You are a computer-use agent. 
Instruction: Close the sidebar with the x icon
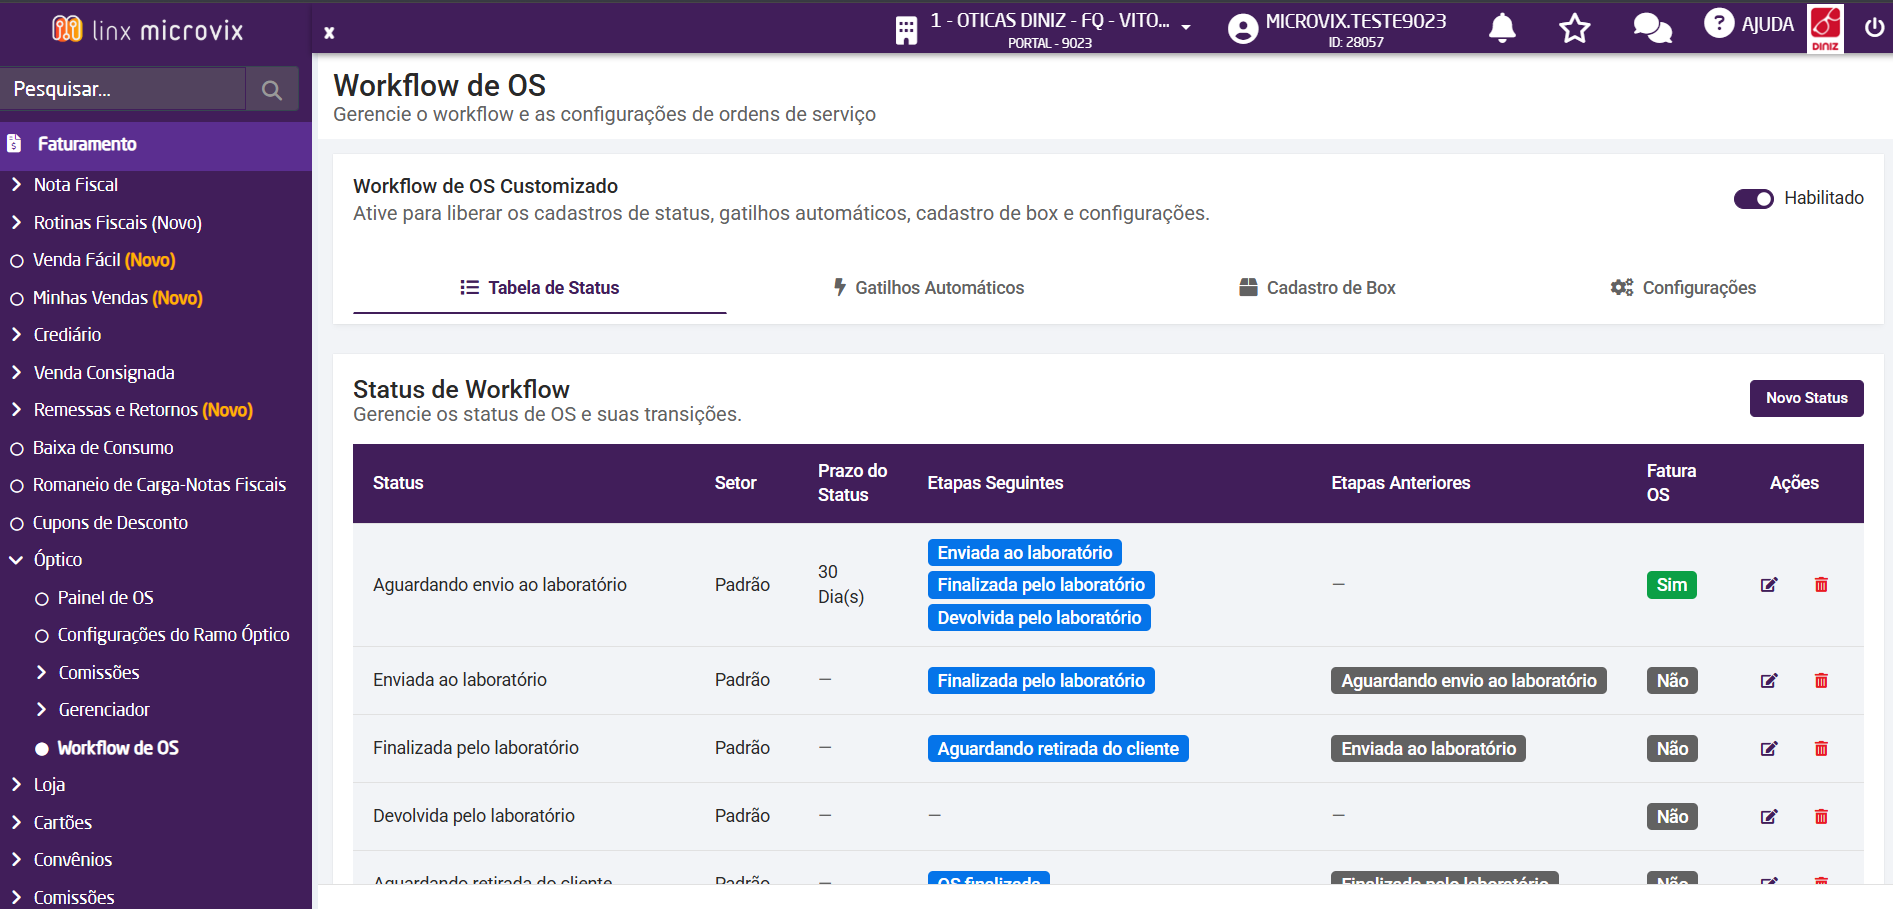point(329,33)
